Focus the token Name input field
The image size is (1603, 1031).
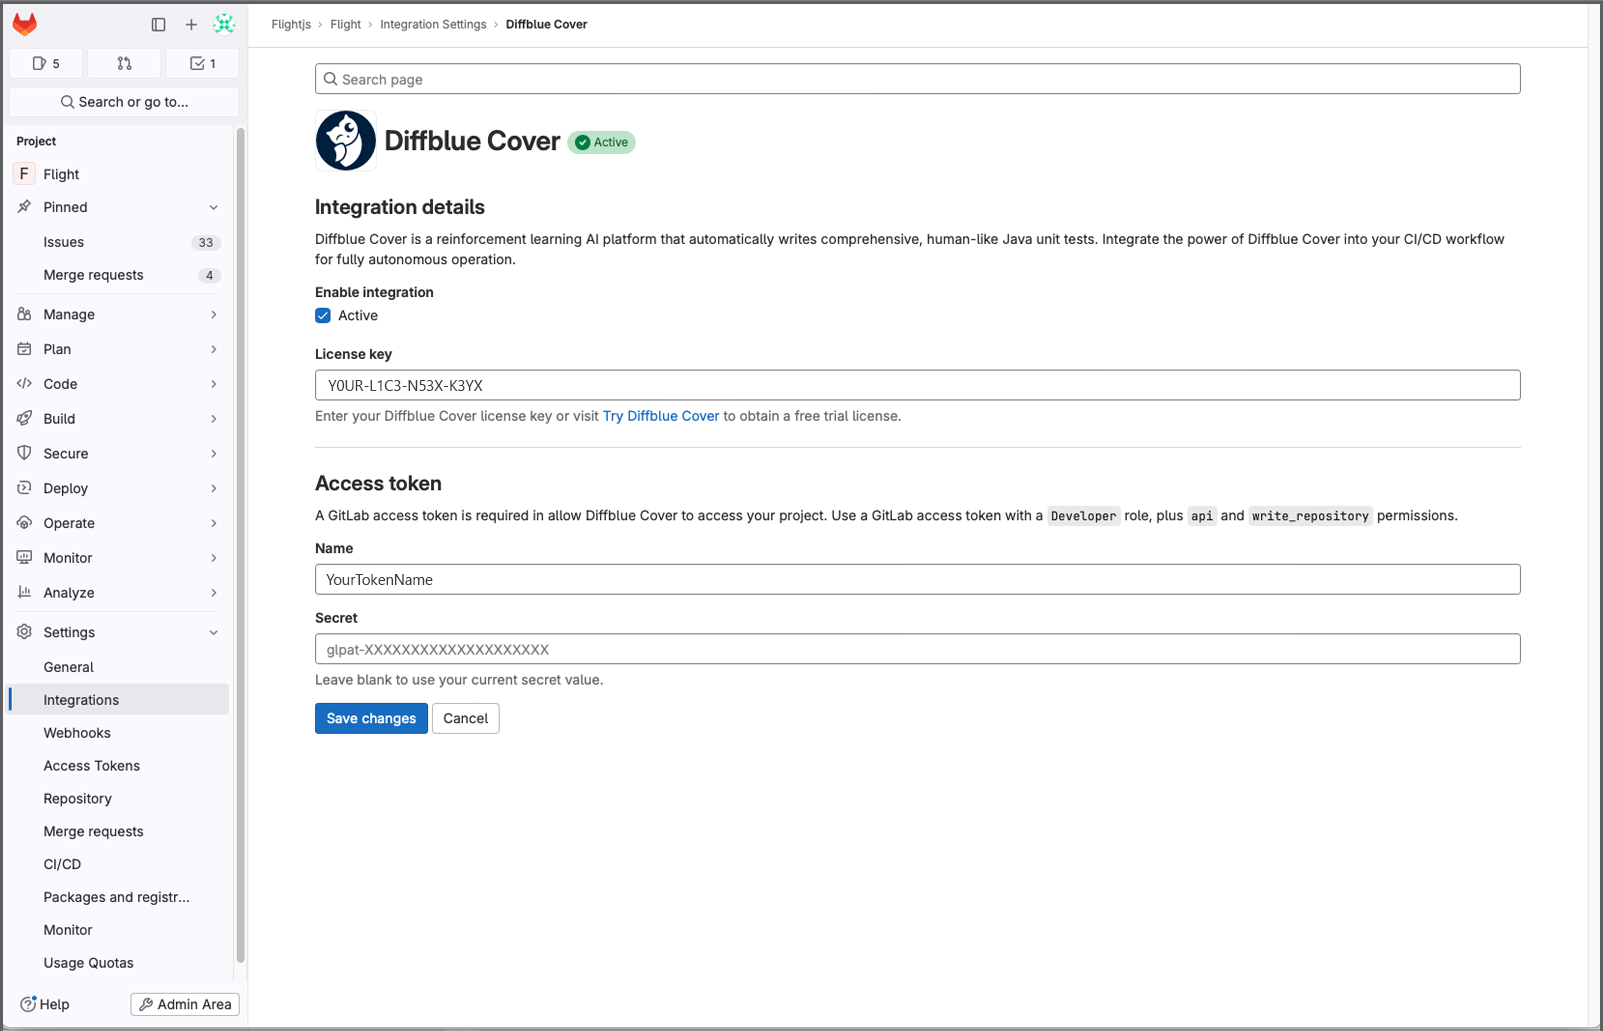pyautogui.click(x=918, y=579)
